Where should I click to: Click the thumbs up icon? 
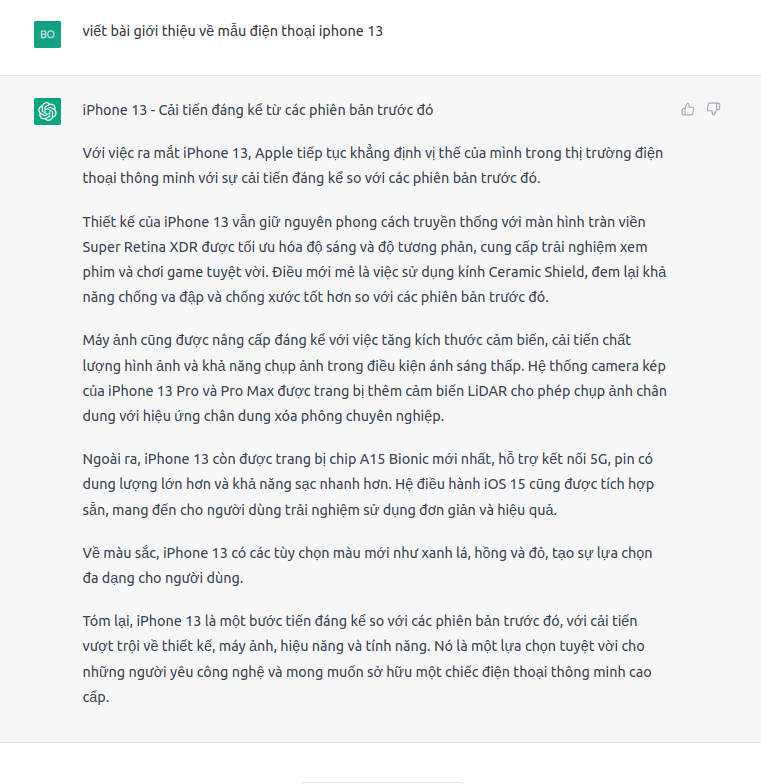688,109
